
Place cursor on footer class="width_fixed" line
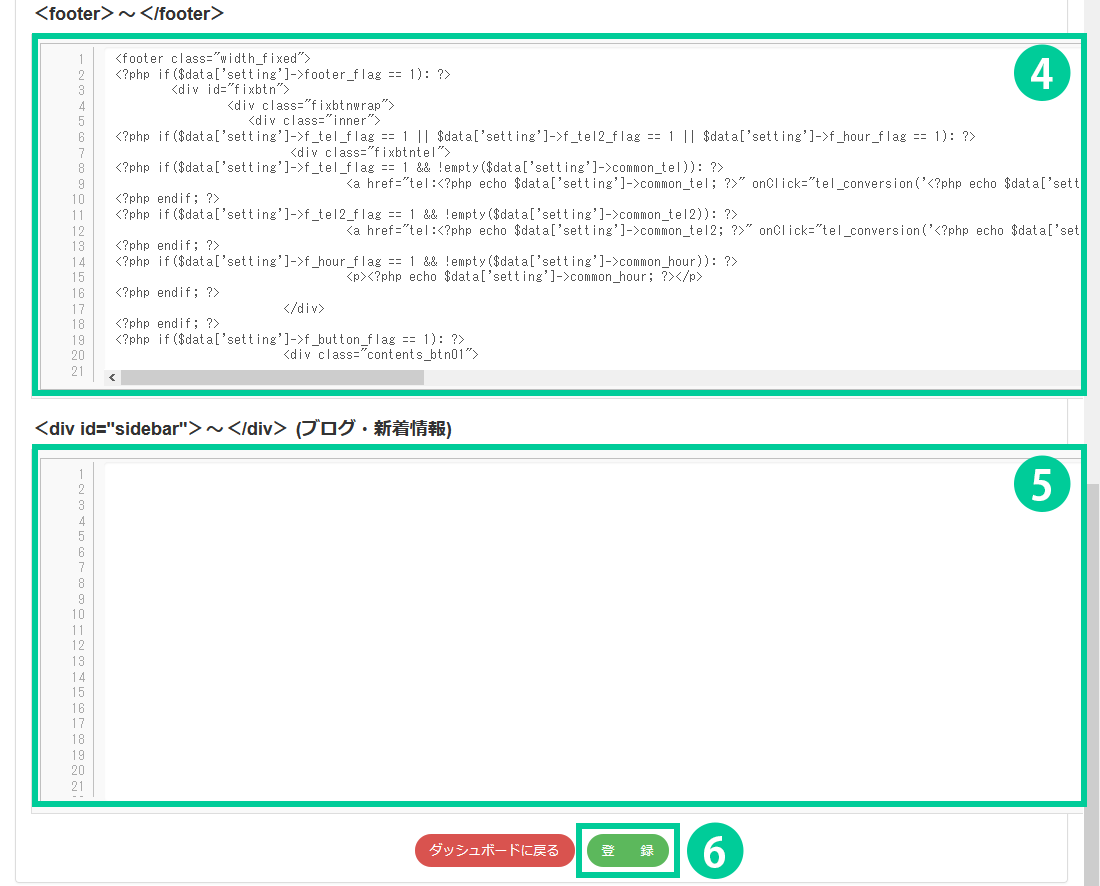click(x=213, y=59)
